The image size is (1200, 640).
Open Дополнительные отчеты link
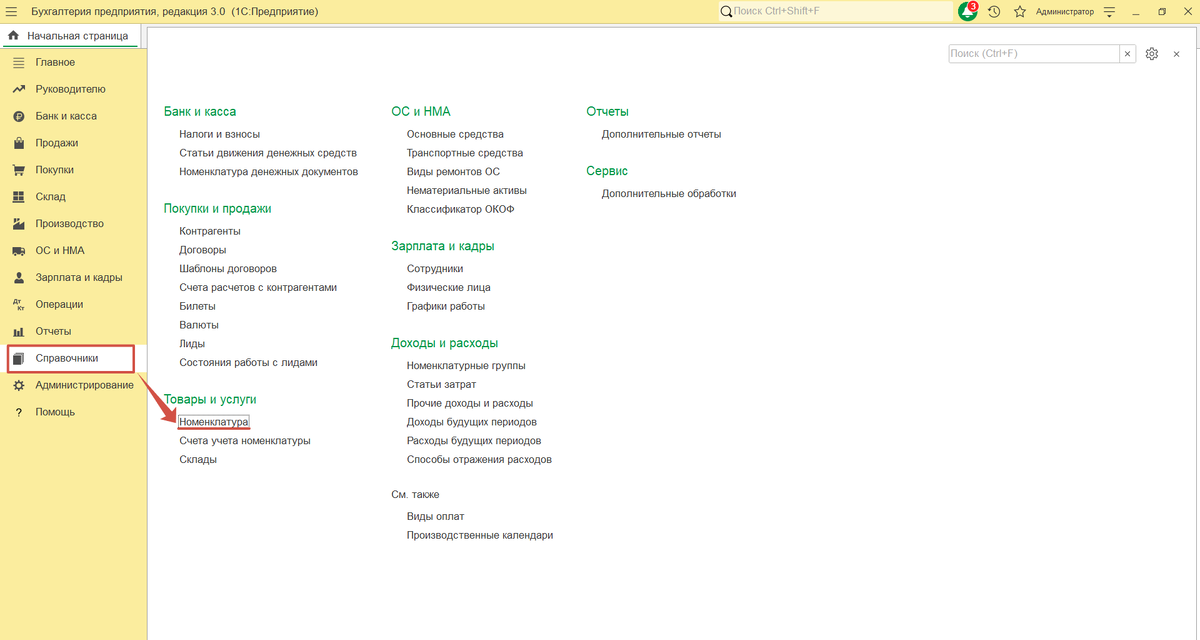click(661, 134)
